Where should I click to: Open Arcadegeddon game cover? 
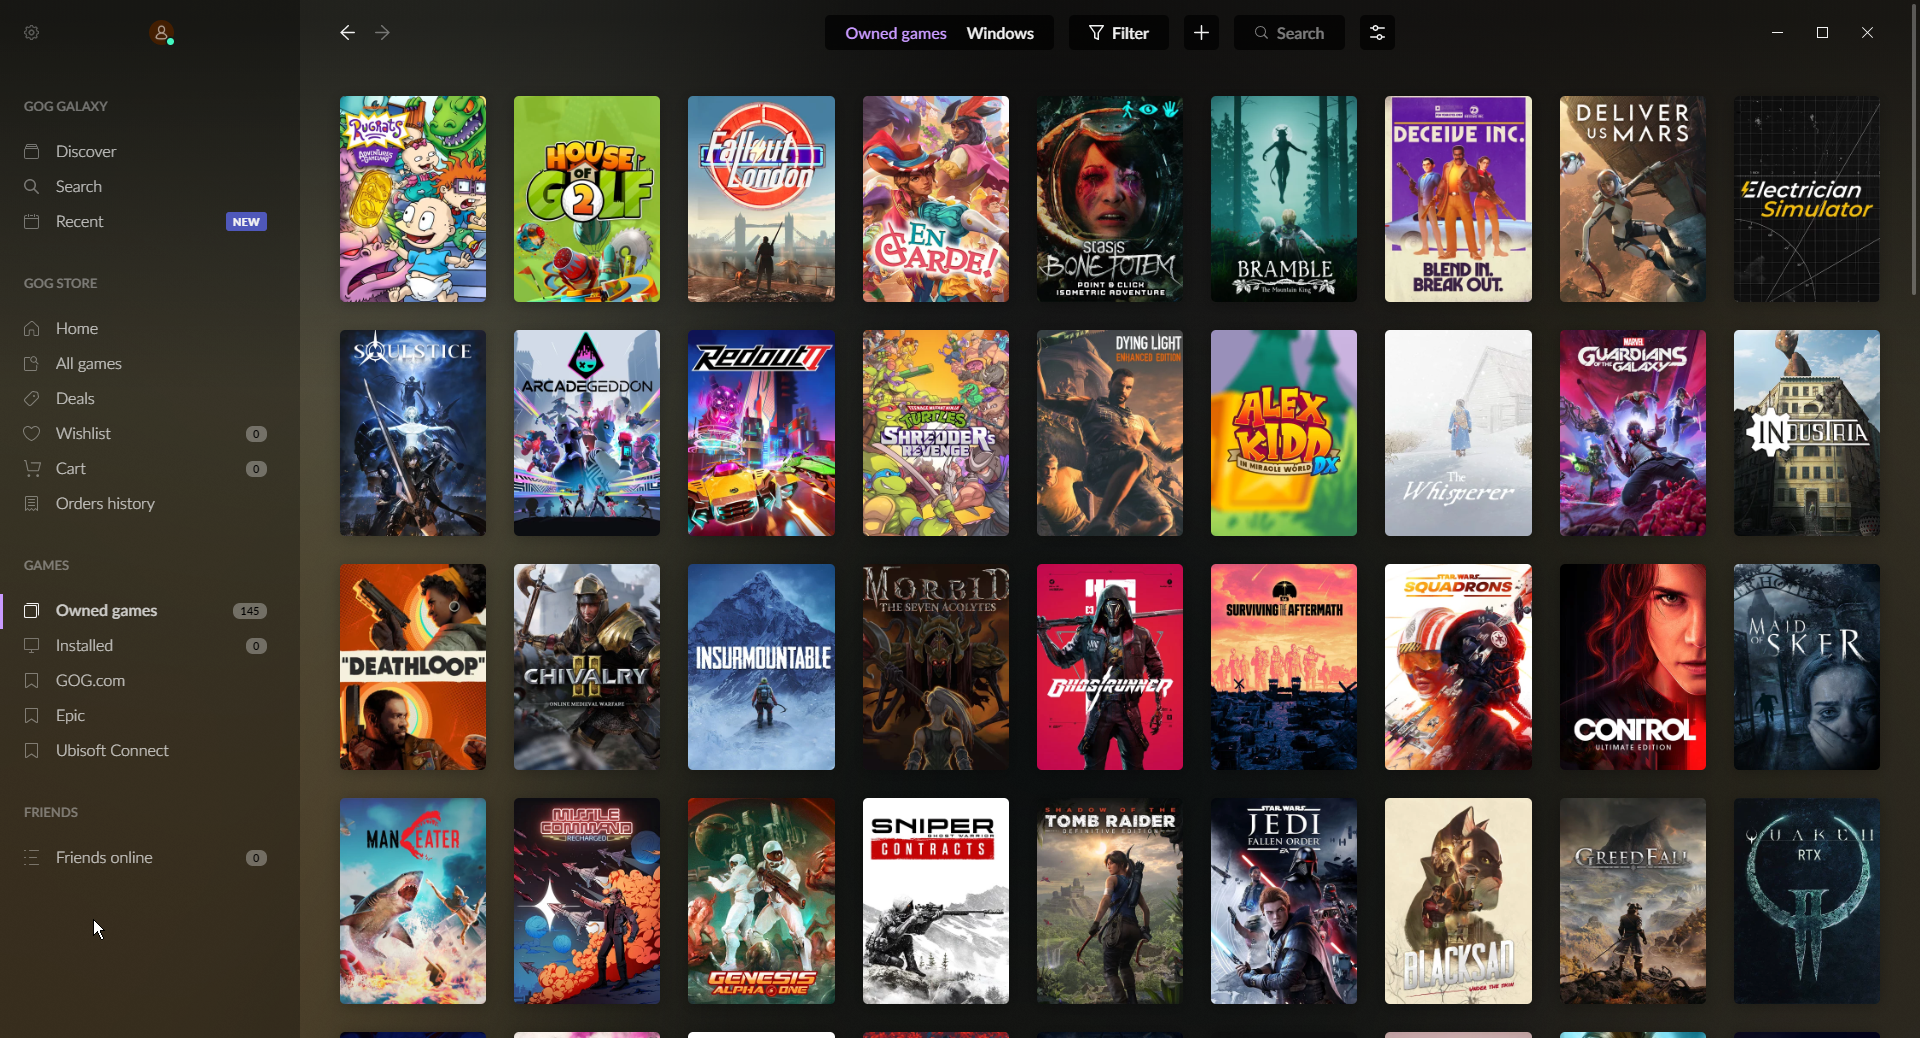point(587,433)
